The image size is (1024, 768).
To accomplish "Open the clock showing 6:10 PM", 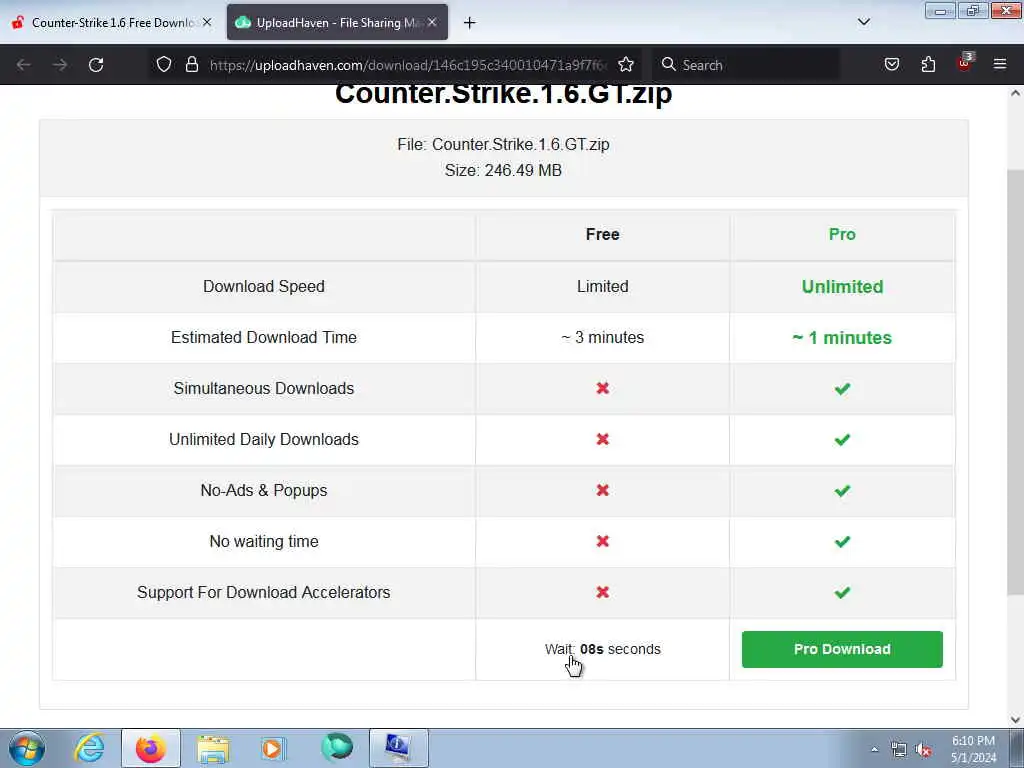I will (973, 749).
